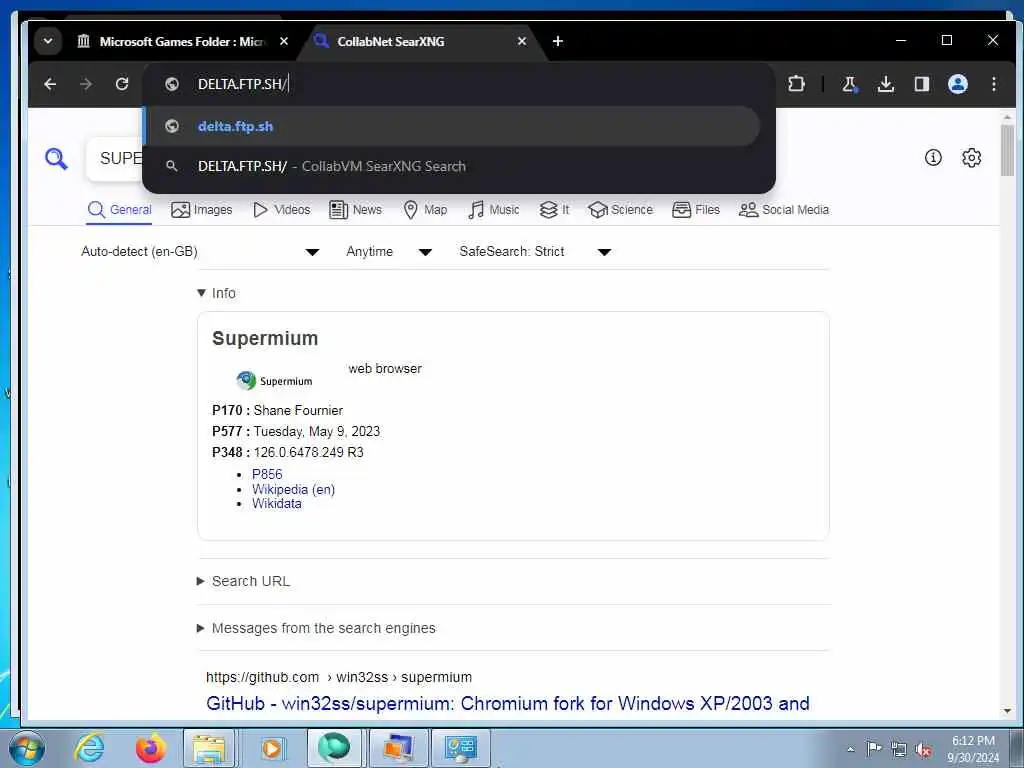Go back using the browser back arrow
The image size is (1024, 768).
[x=50, y=84]
